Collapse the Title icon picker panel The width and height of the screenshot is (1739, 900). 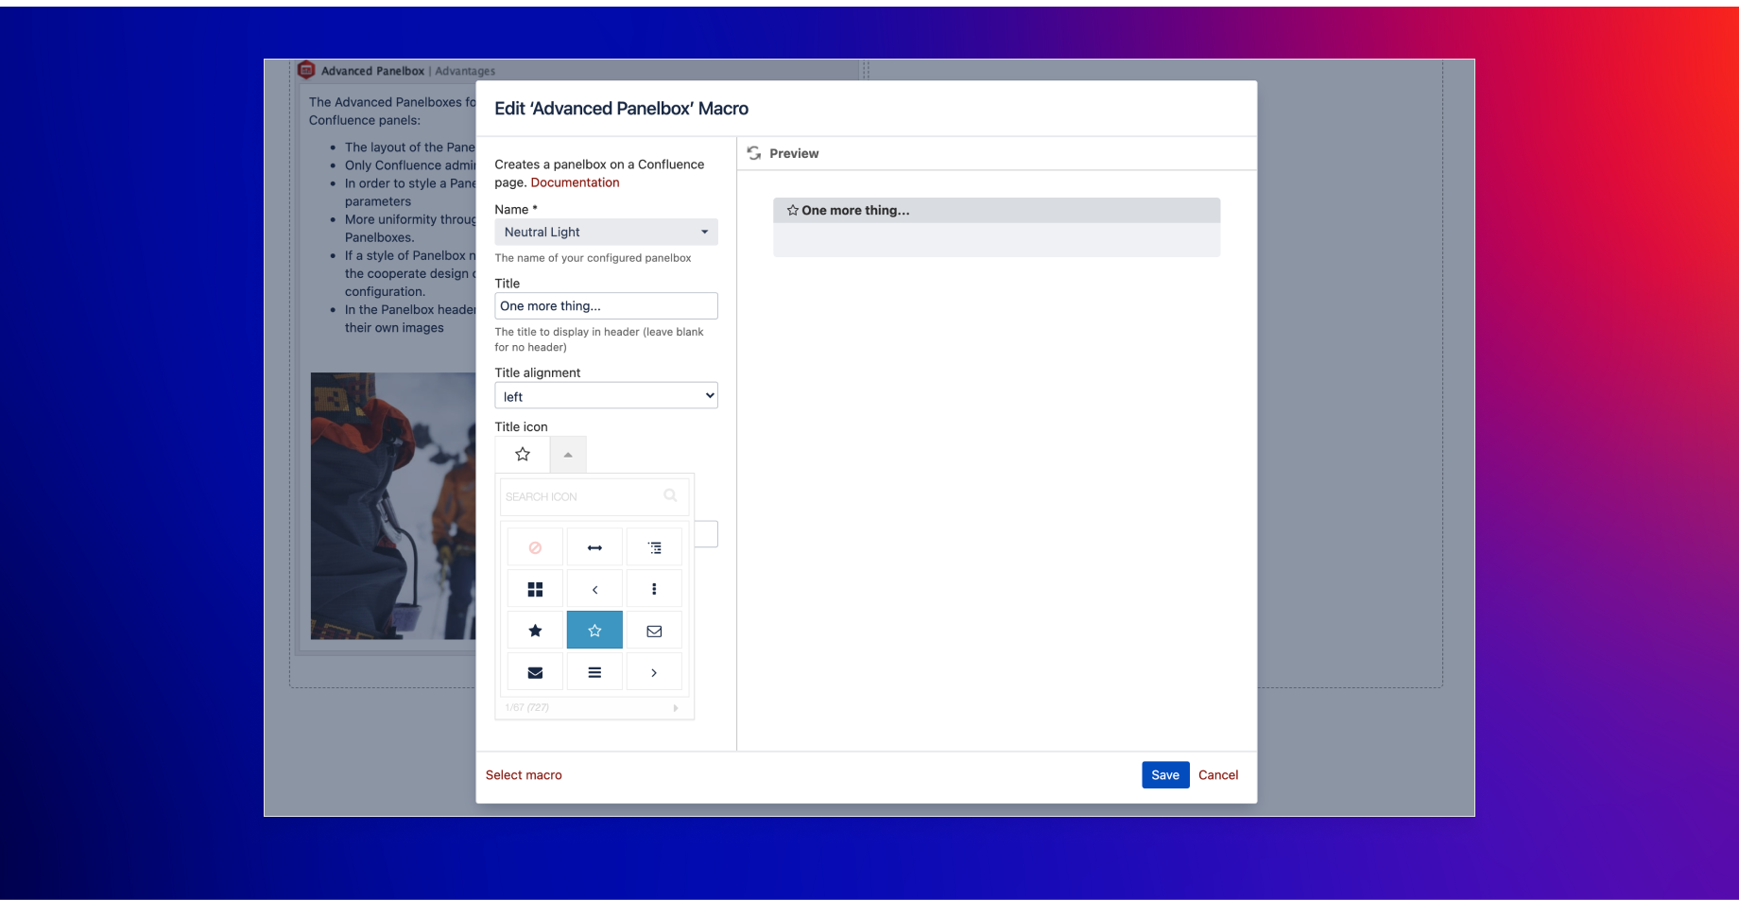coord(568,454)
